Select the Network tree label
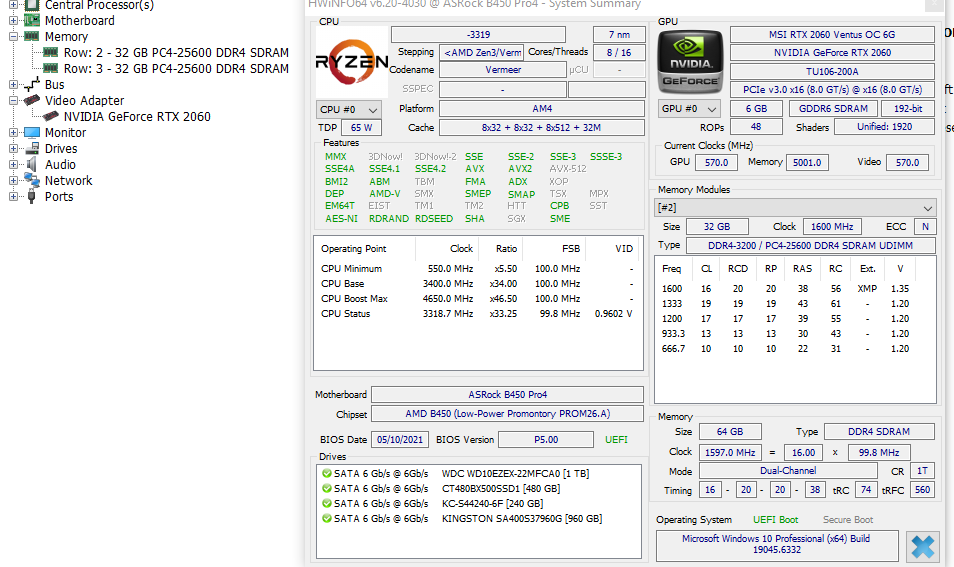This screenshot has height=567, width=954. (x=69, y=181)
